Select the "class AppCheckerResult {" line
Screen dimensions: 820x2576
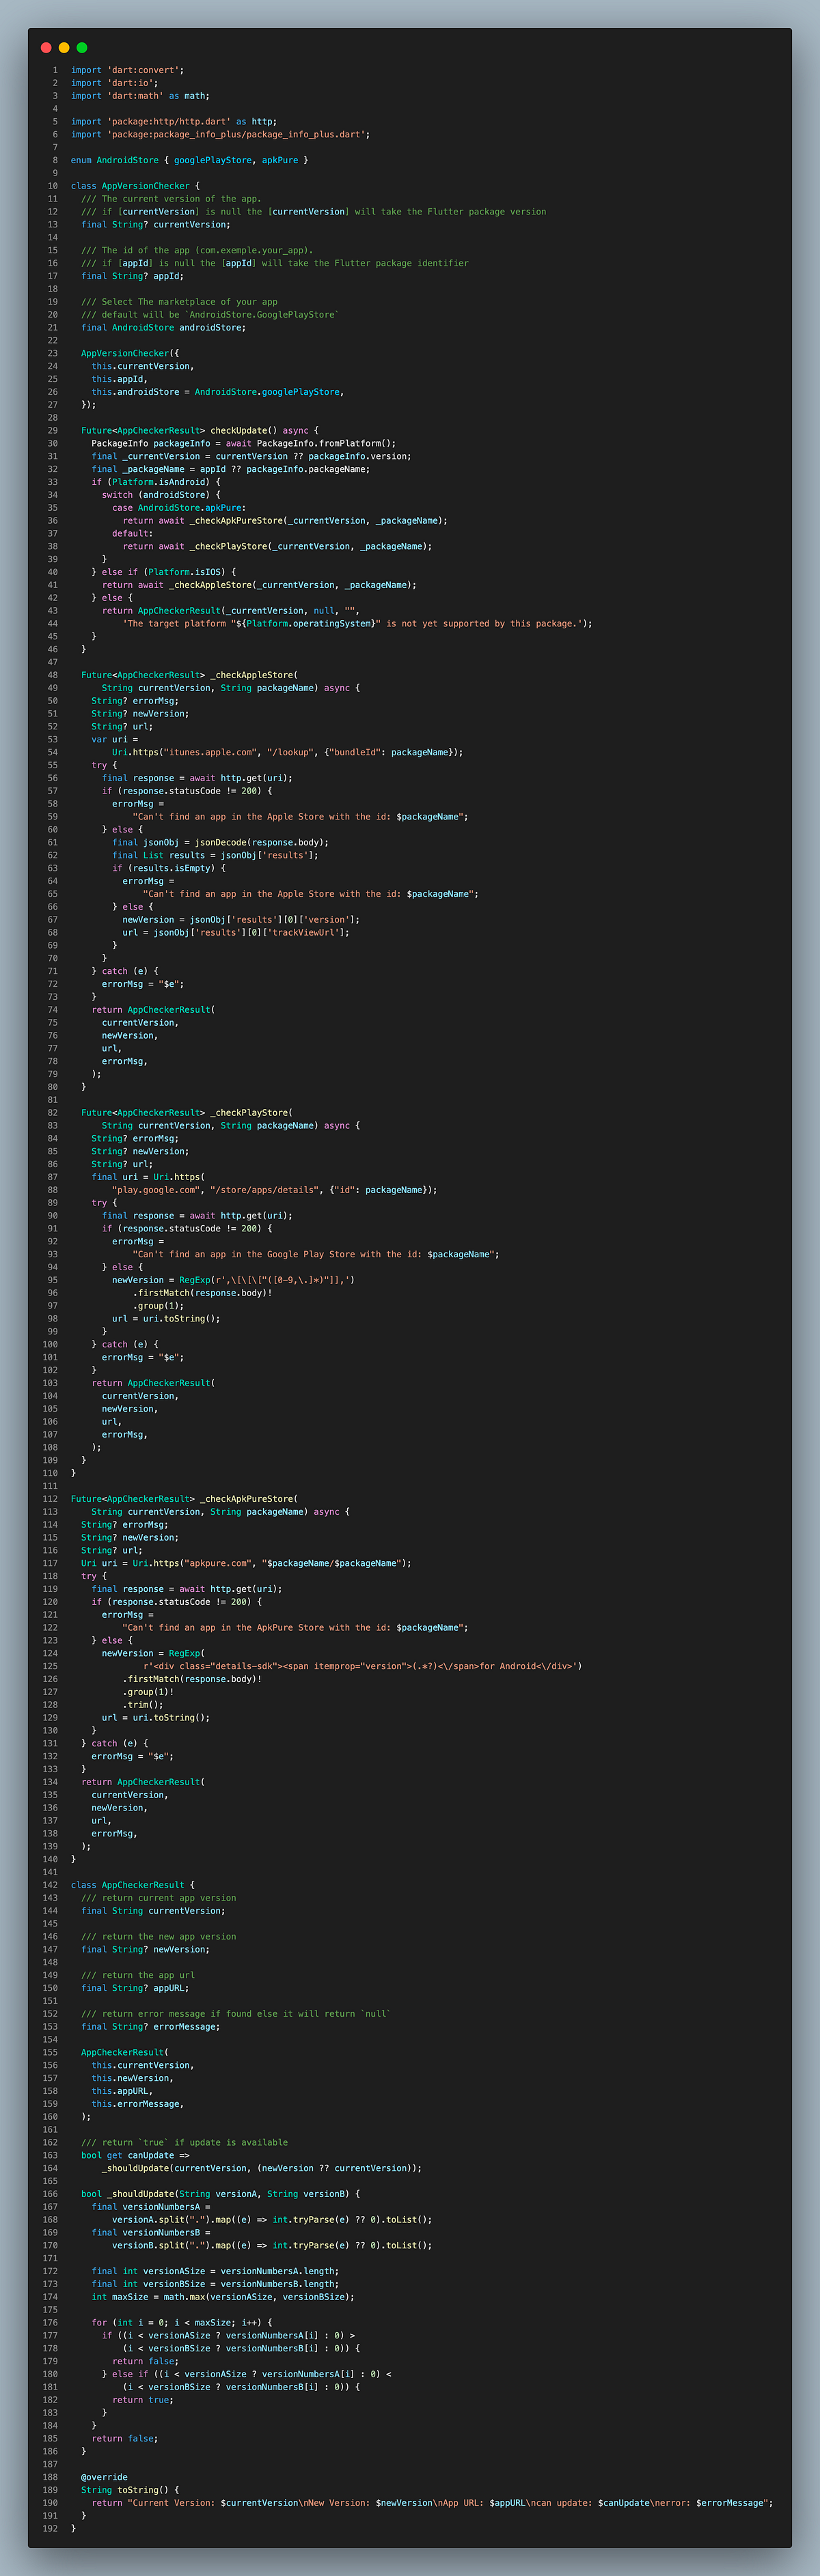(133, 1885)
